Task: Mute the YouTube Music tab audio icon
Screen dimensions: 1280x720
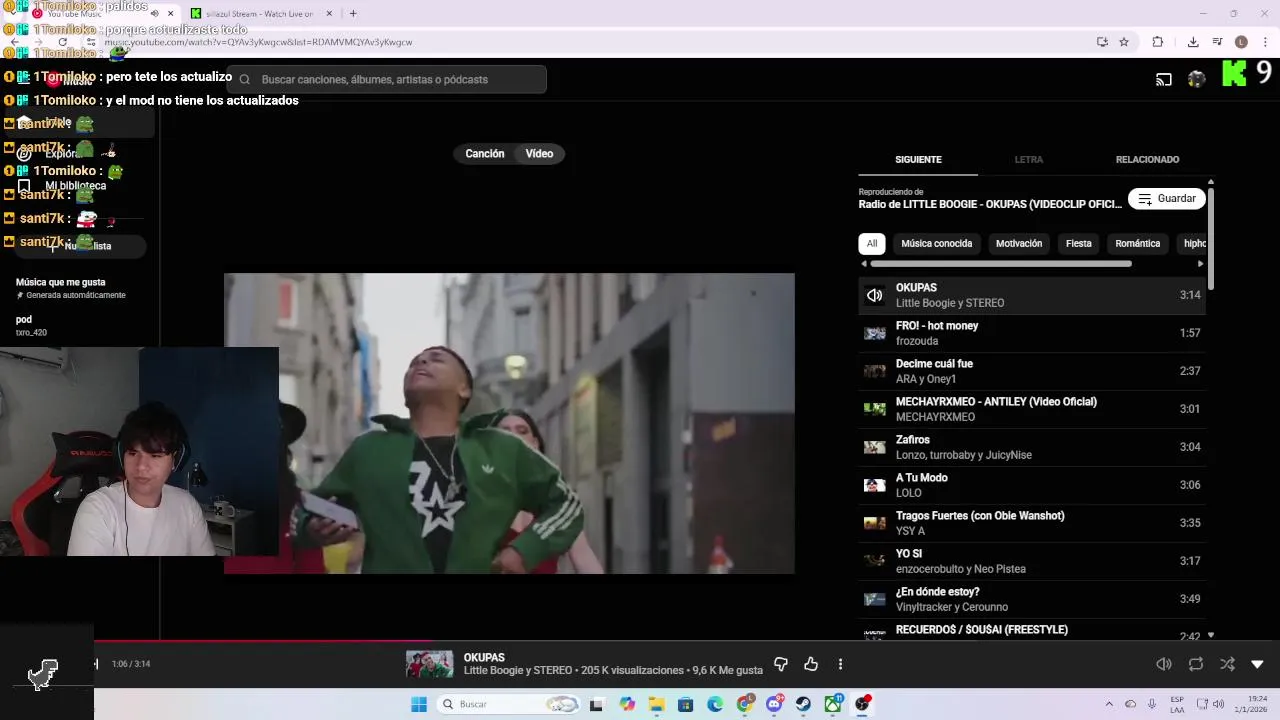Action: click(154, 13)
